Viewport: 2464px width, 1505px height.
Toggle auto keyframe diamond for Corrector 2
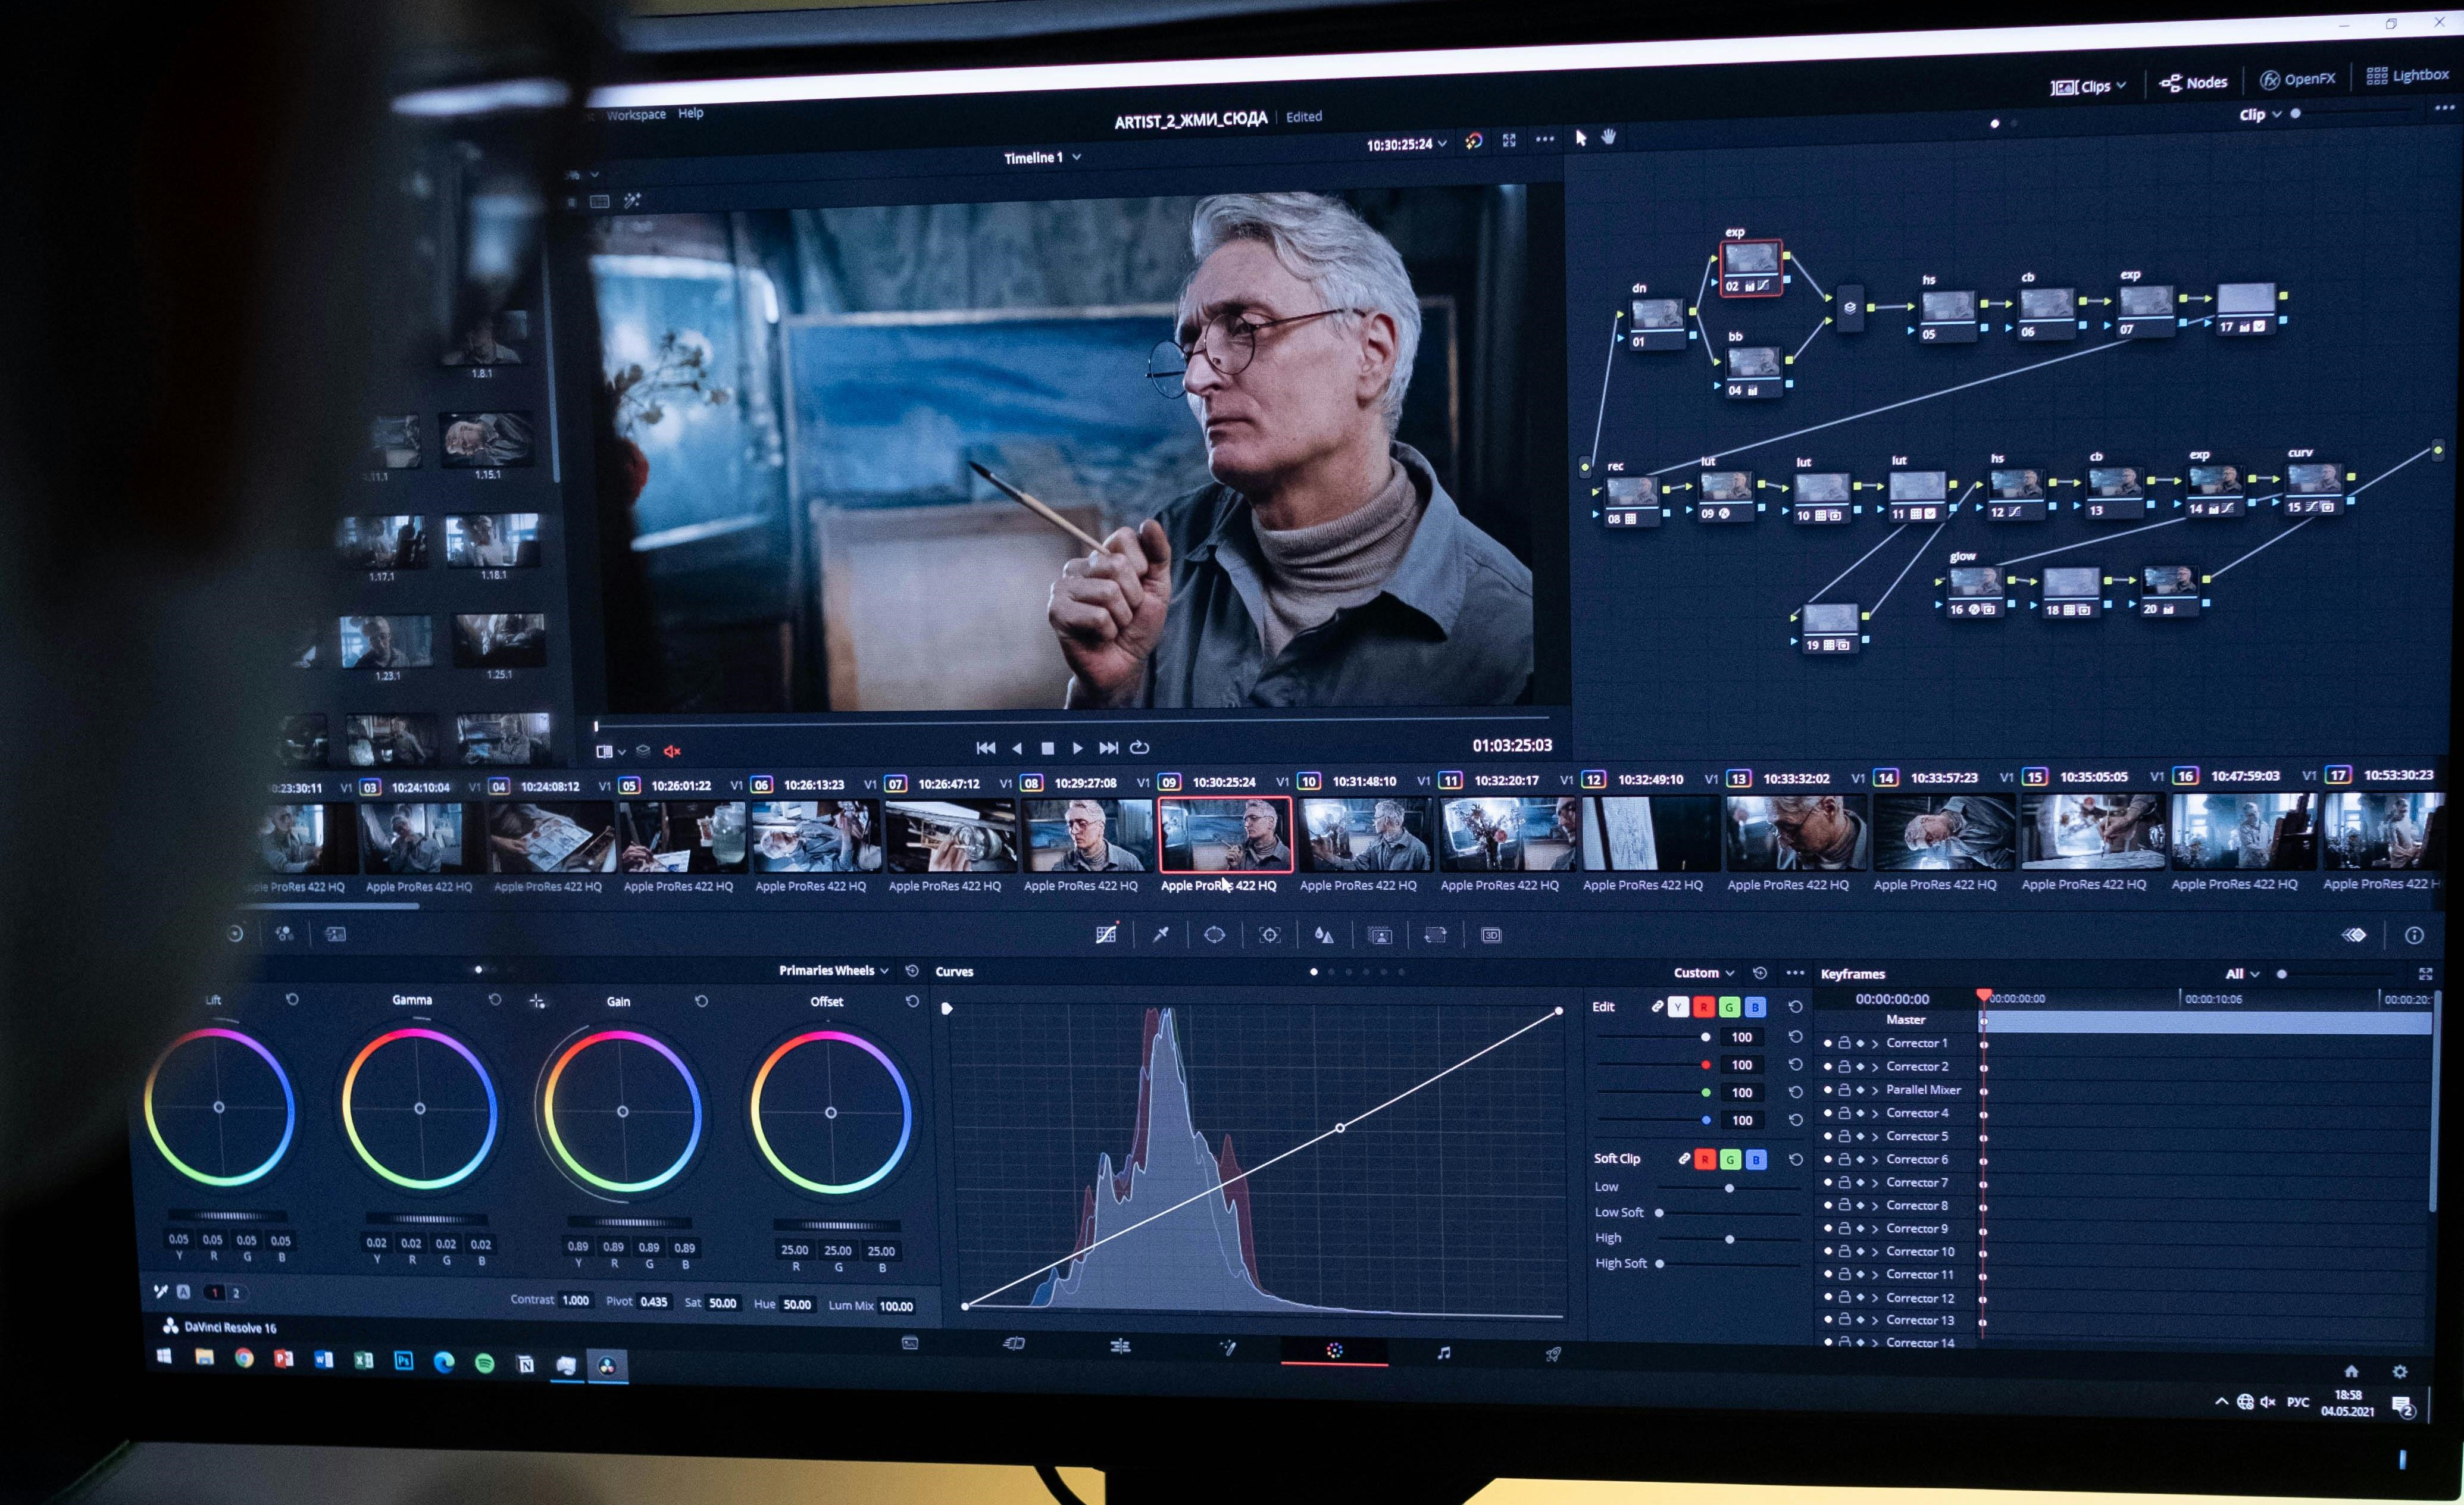coord(1860,1066)
